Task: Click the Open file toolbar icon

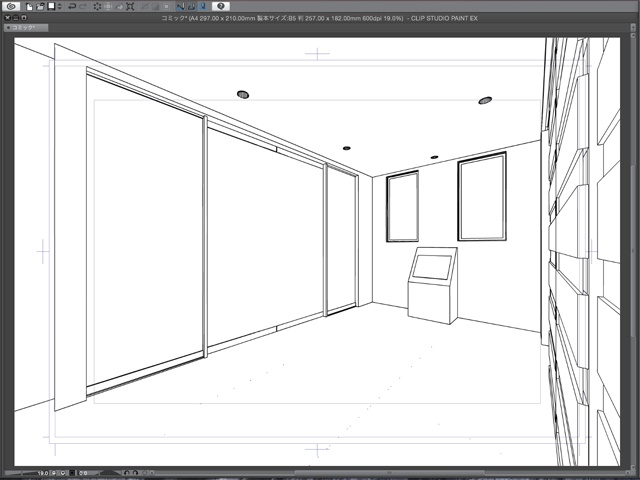Action: (x=40, y=7)
